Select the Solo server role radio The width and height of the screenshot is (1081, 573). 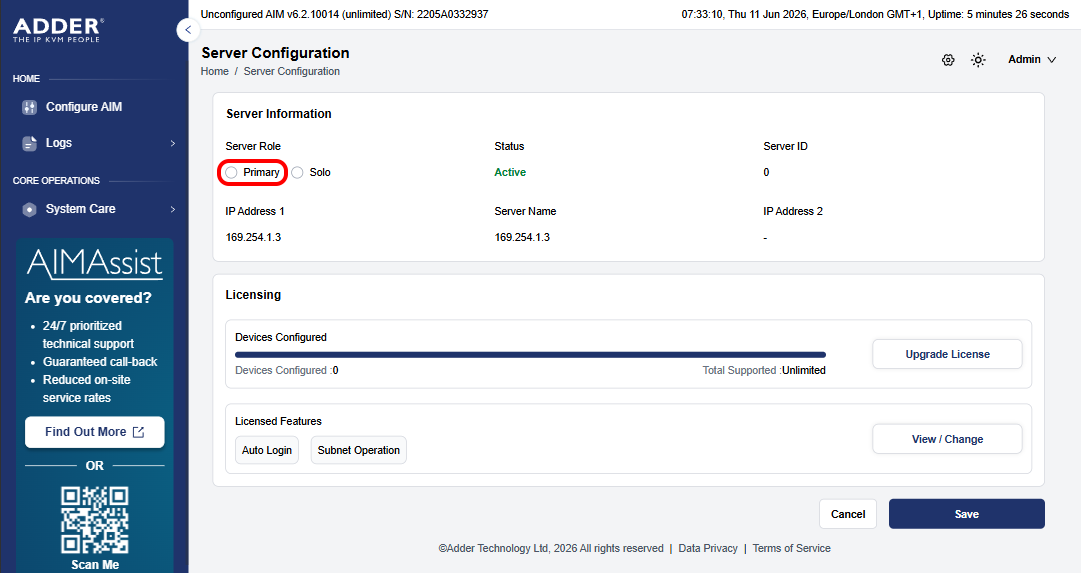[x=297, y=172]
